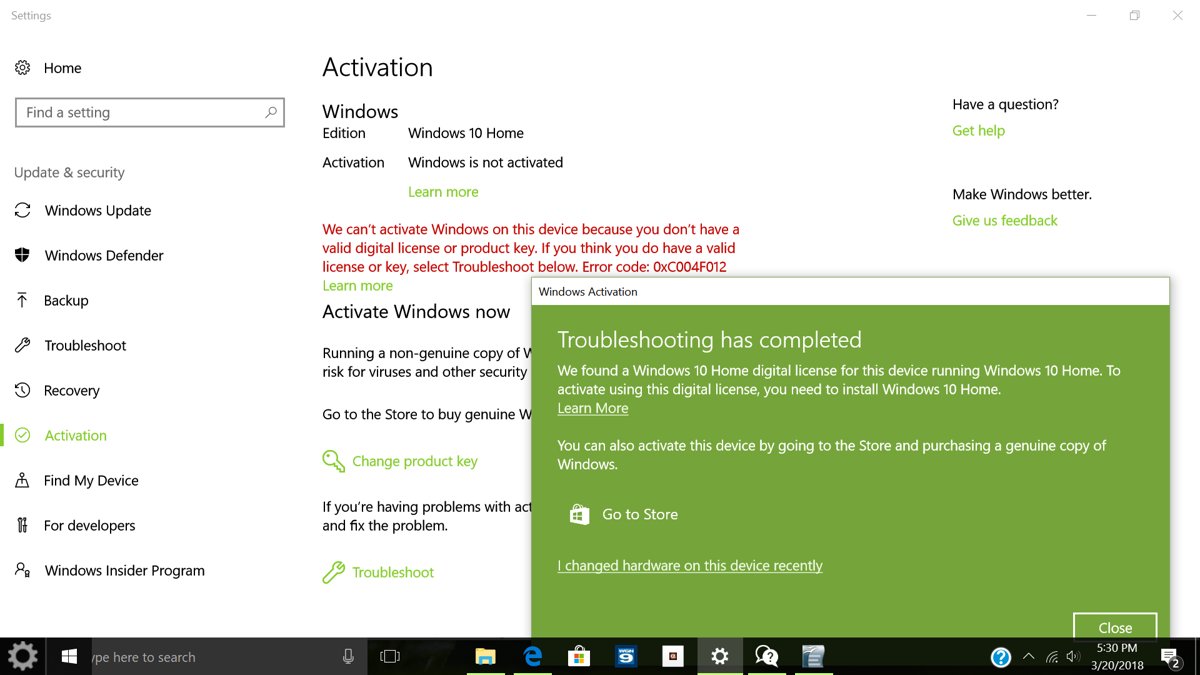This screenshot has height=675, width=1200.
Task: Click Learn More in Windows Activation dialog
Action: [593, 408]
